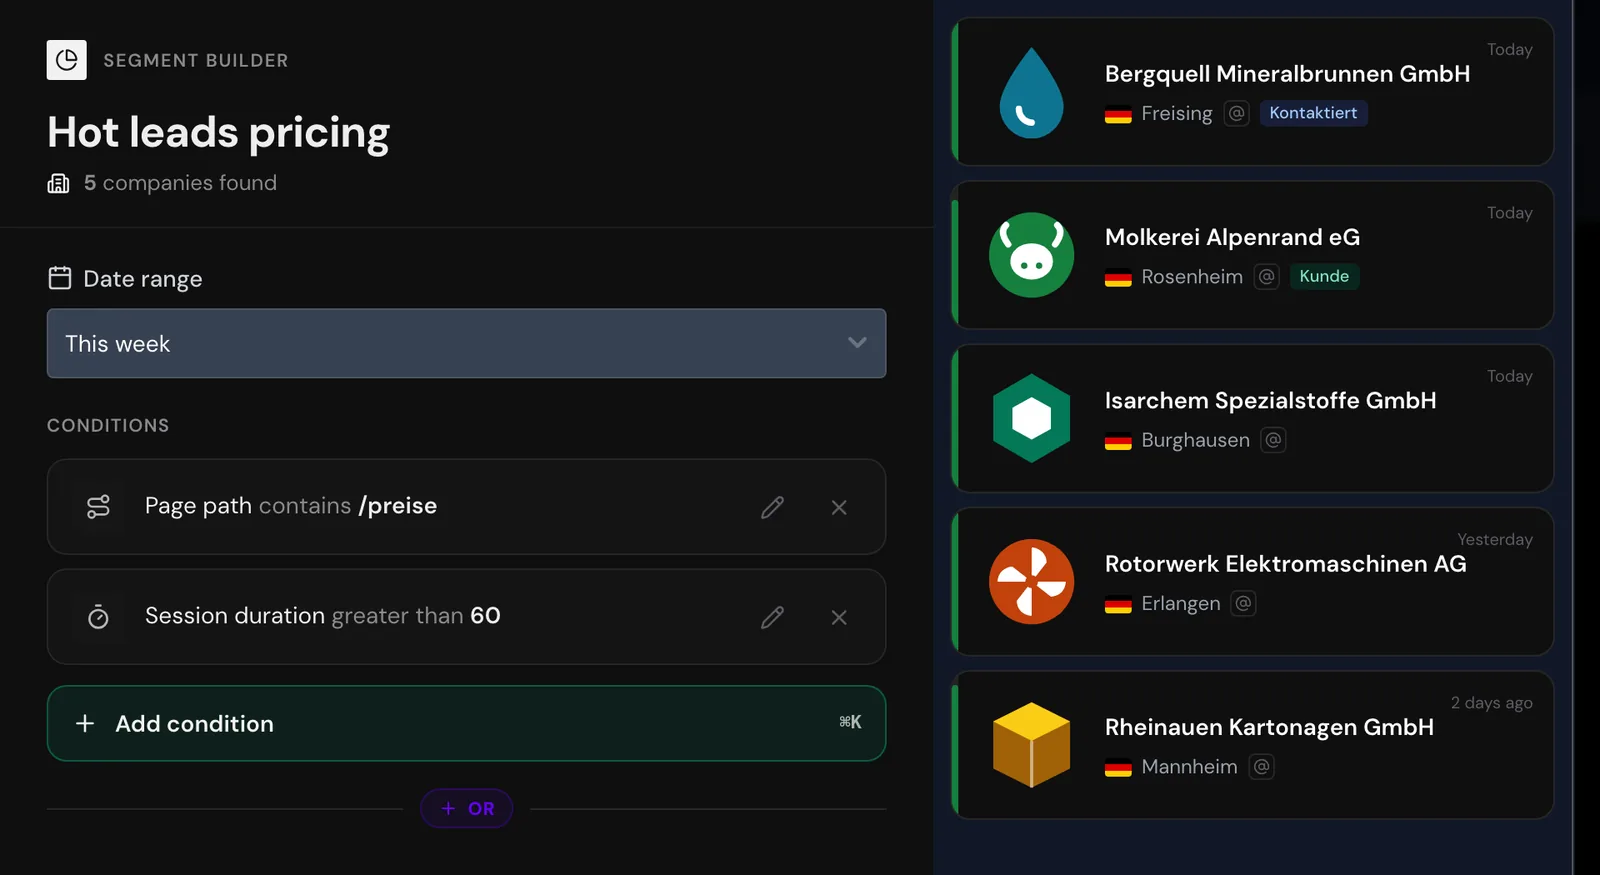Click the email icon for Molkerei Alpenrand
This screenshot has width=1600, height=875.
click(x=1267, y=276)
